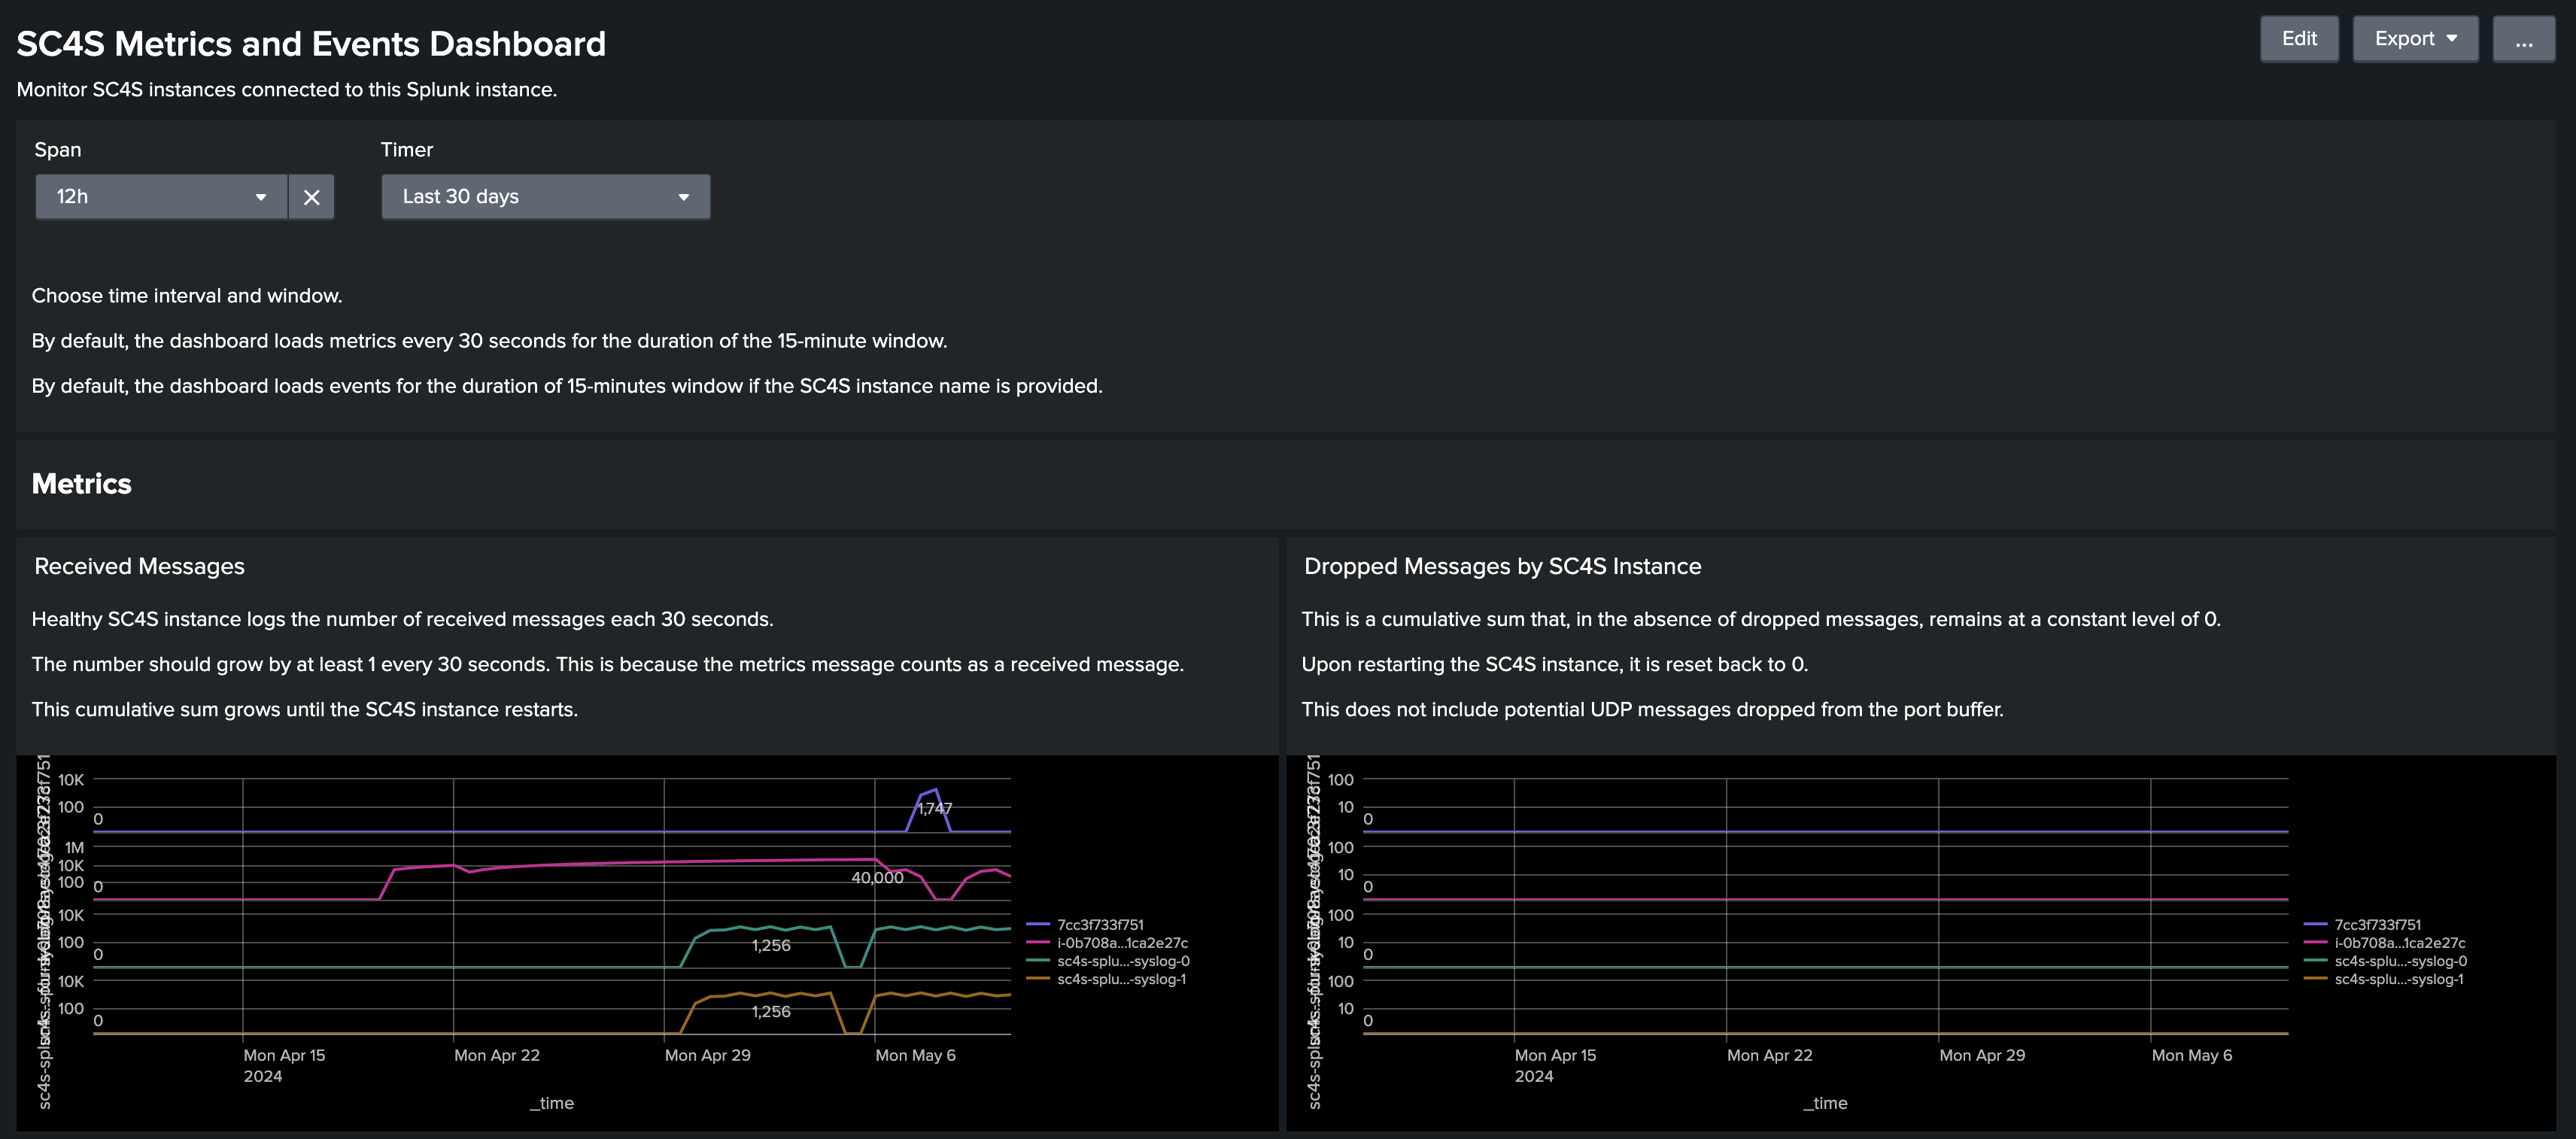Click the X to clear the Span filter
This screenshot has height=1139, width=2576.
point(311,196)
